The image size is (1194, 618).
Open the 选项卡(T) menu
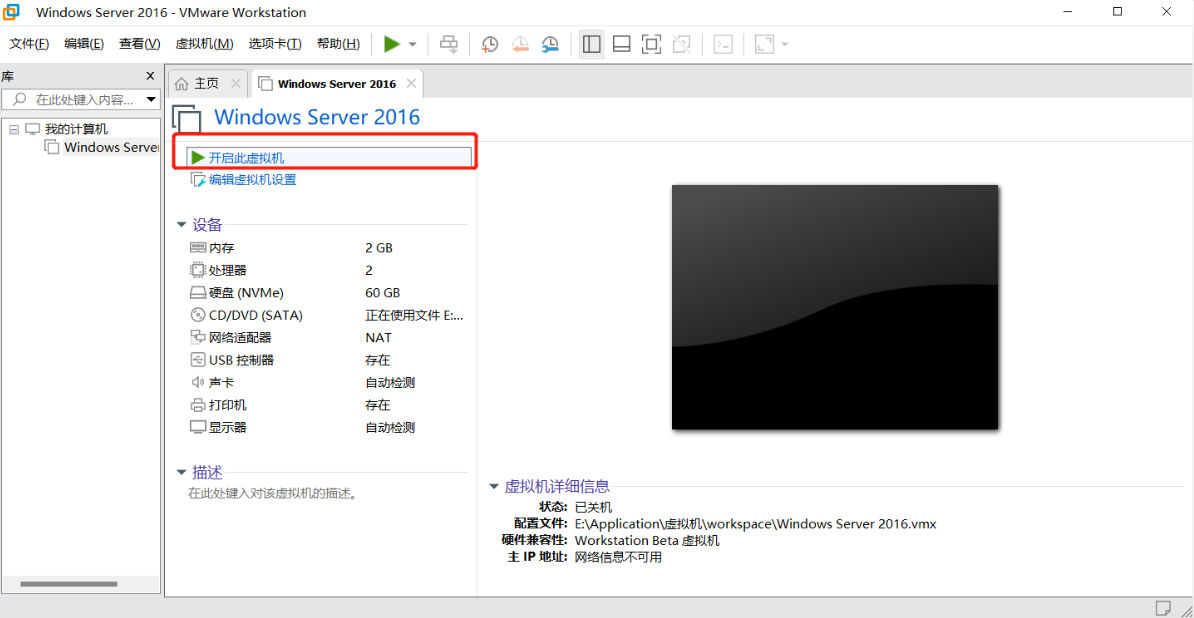pos(275,44)
